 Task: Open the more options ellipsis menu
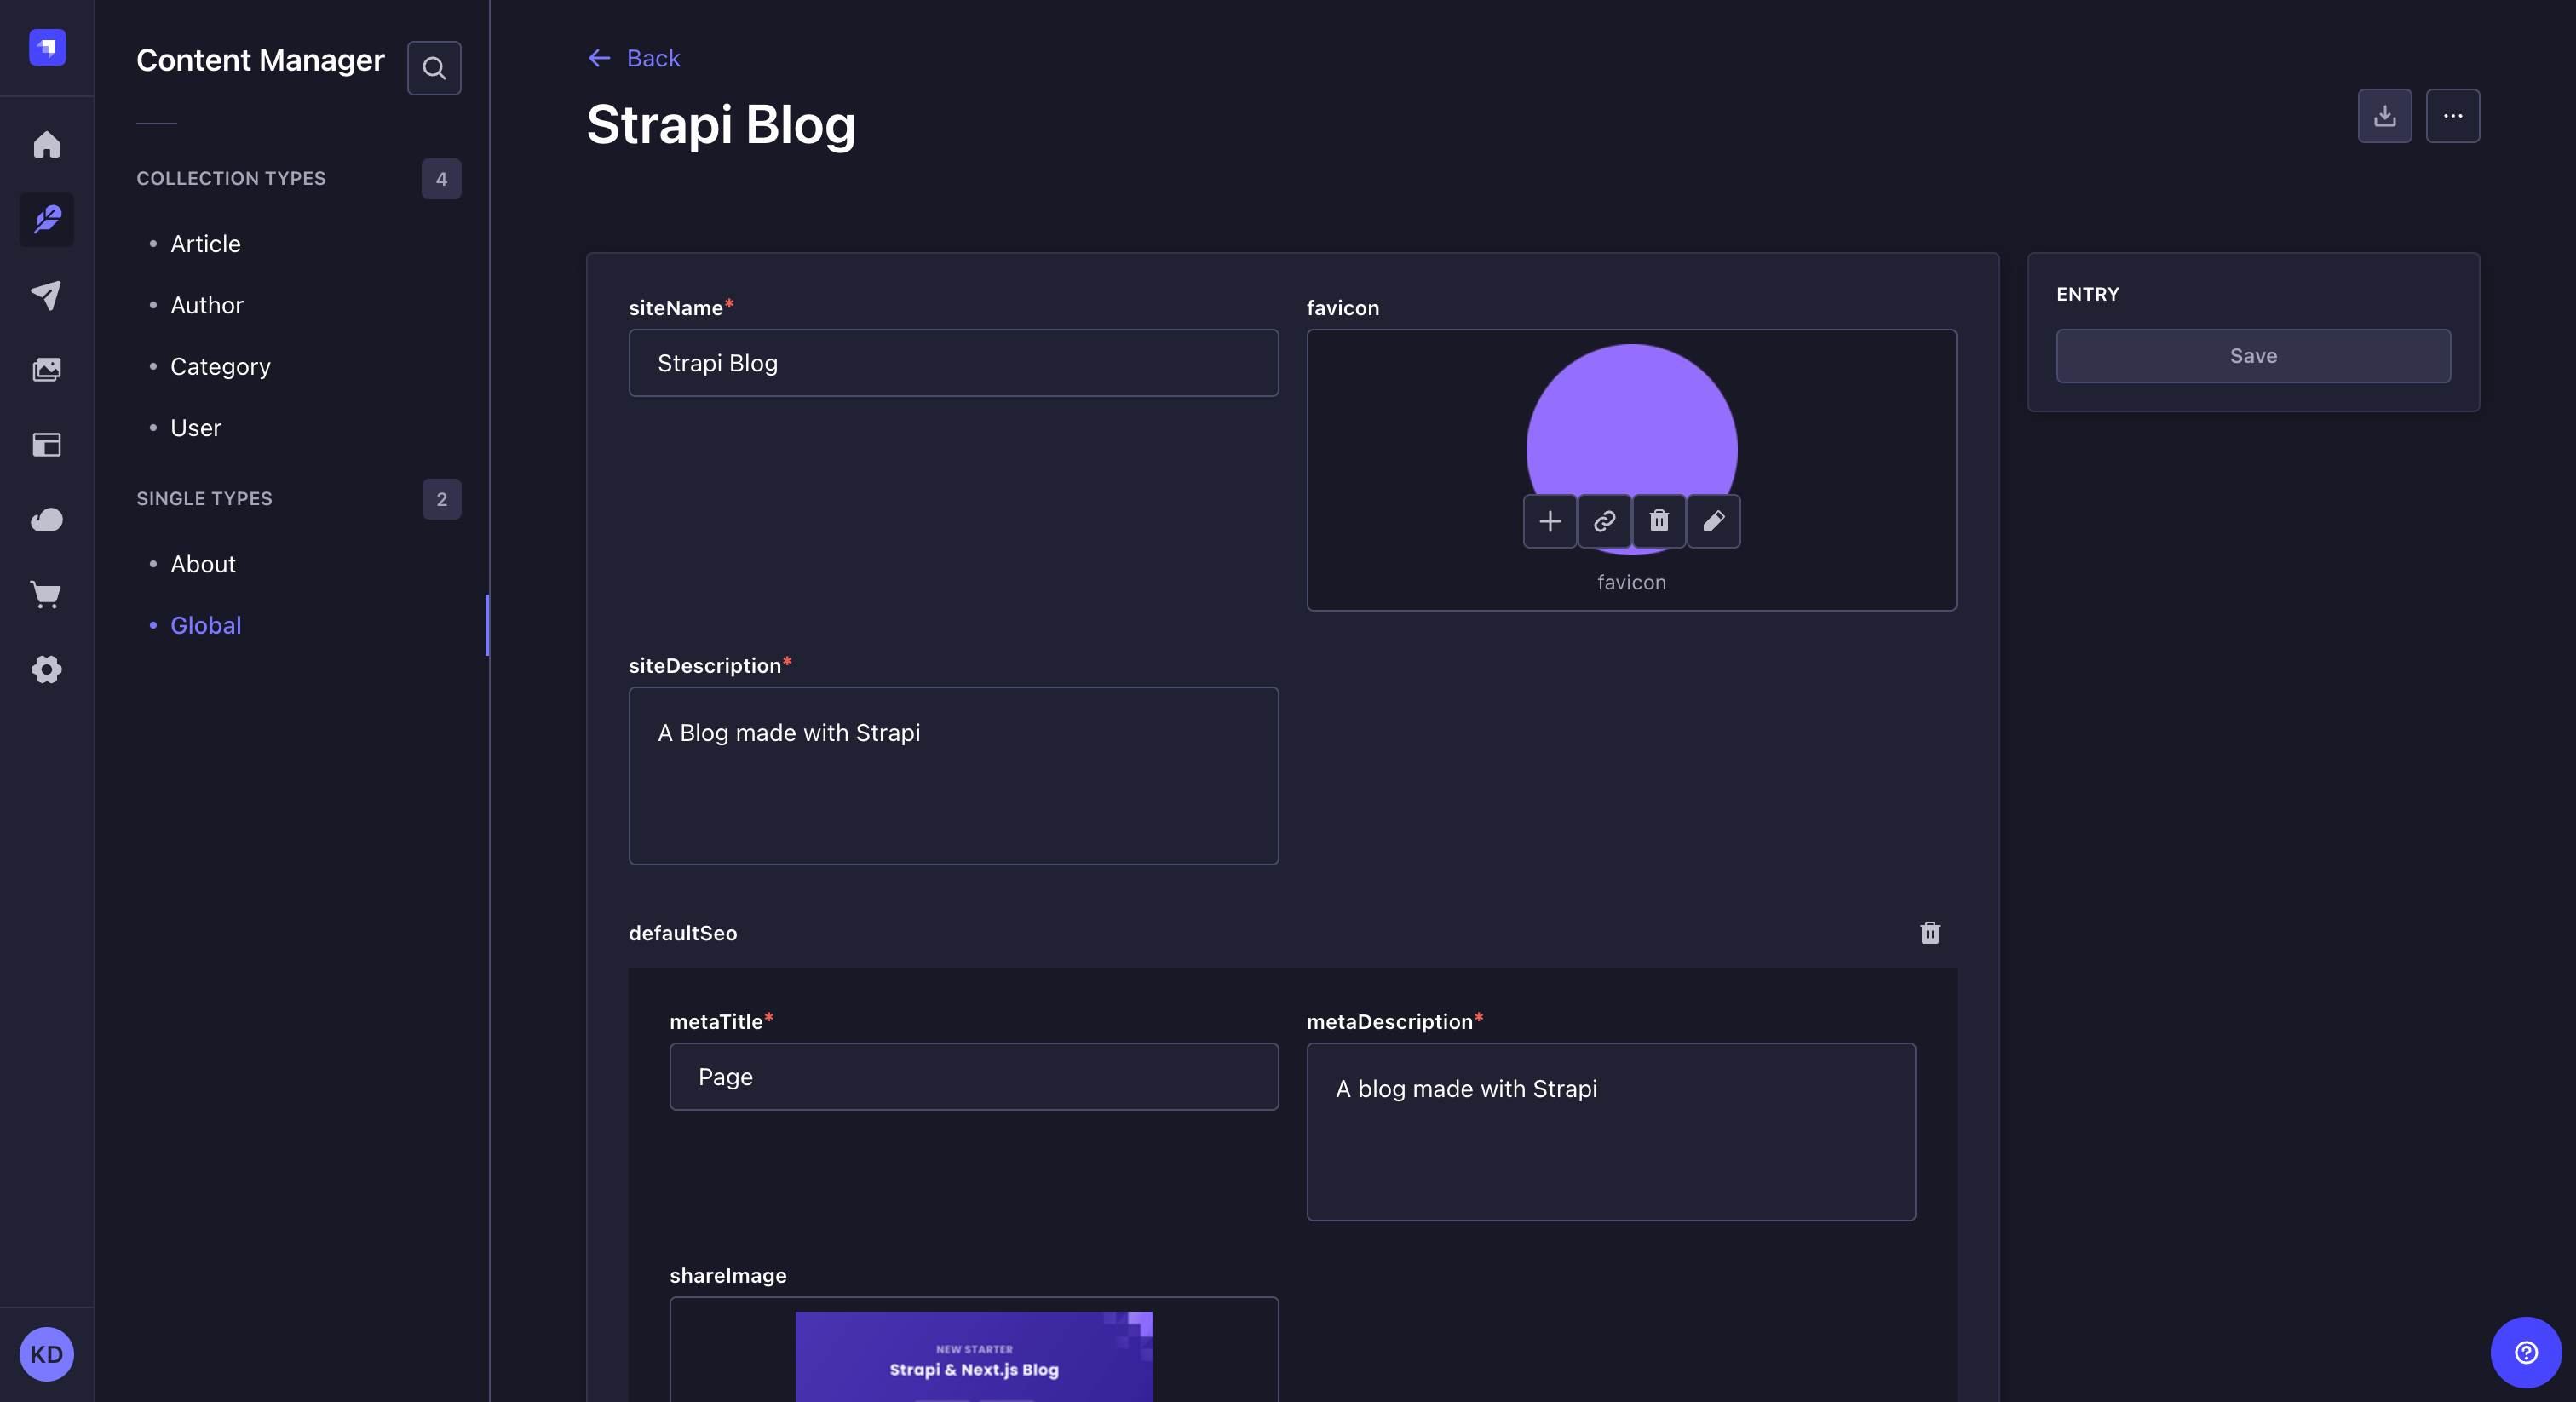(x=2453, y=116)
